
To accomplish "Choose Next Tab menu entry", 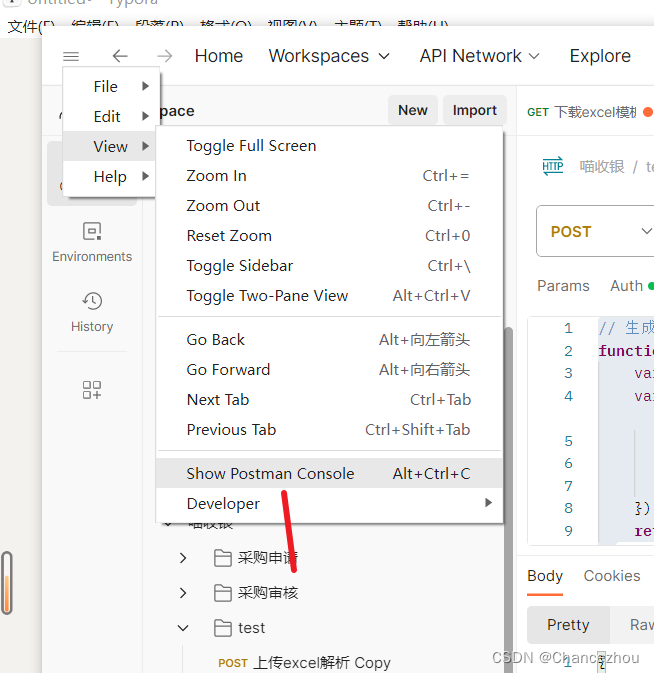I will (329, 400).
